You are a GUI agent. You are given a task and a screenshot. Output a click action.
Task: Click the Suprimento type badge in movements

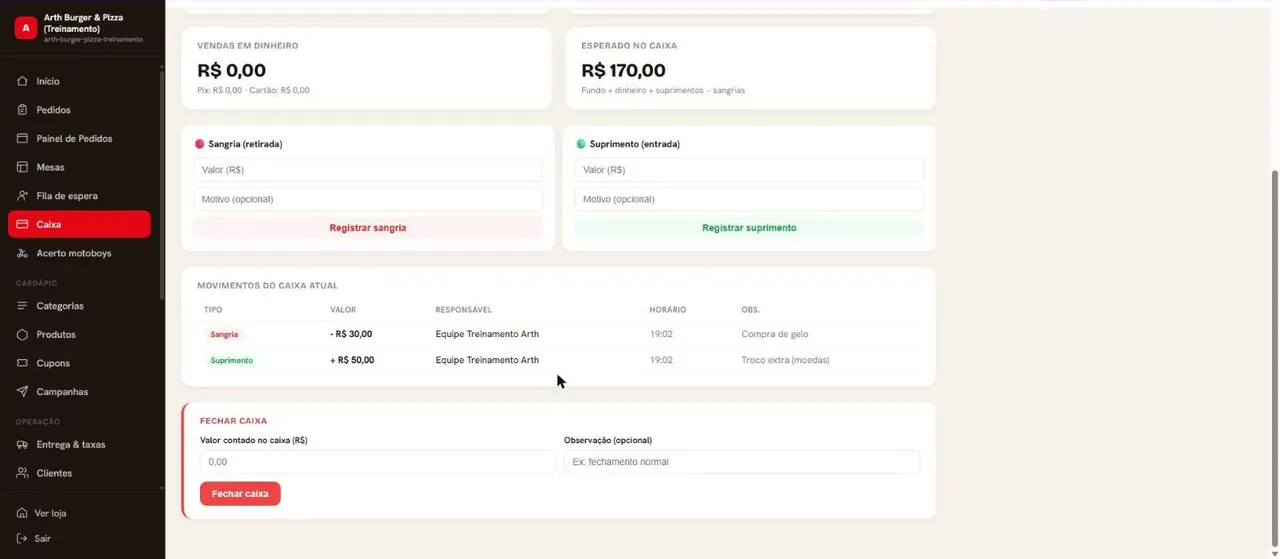(x=231, y=360)
